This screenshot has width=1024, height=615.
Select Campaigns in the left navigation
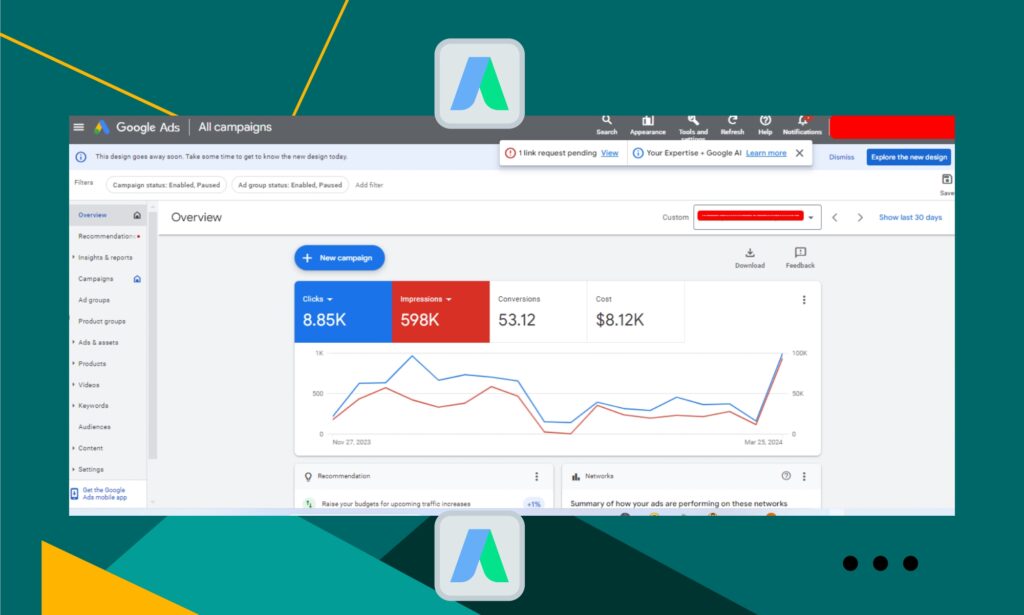pos(96,279)
